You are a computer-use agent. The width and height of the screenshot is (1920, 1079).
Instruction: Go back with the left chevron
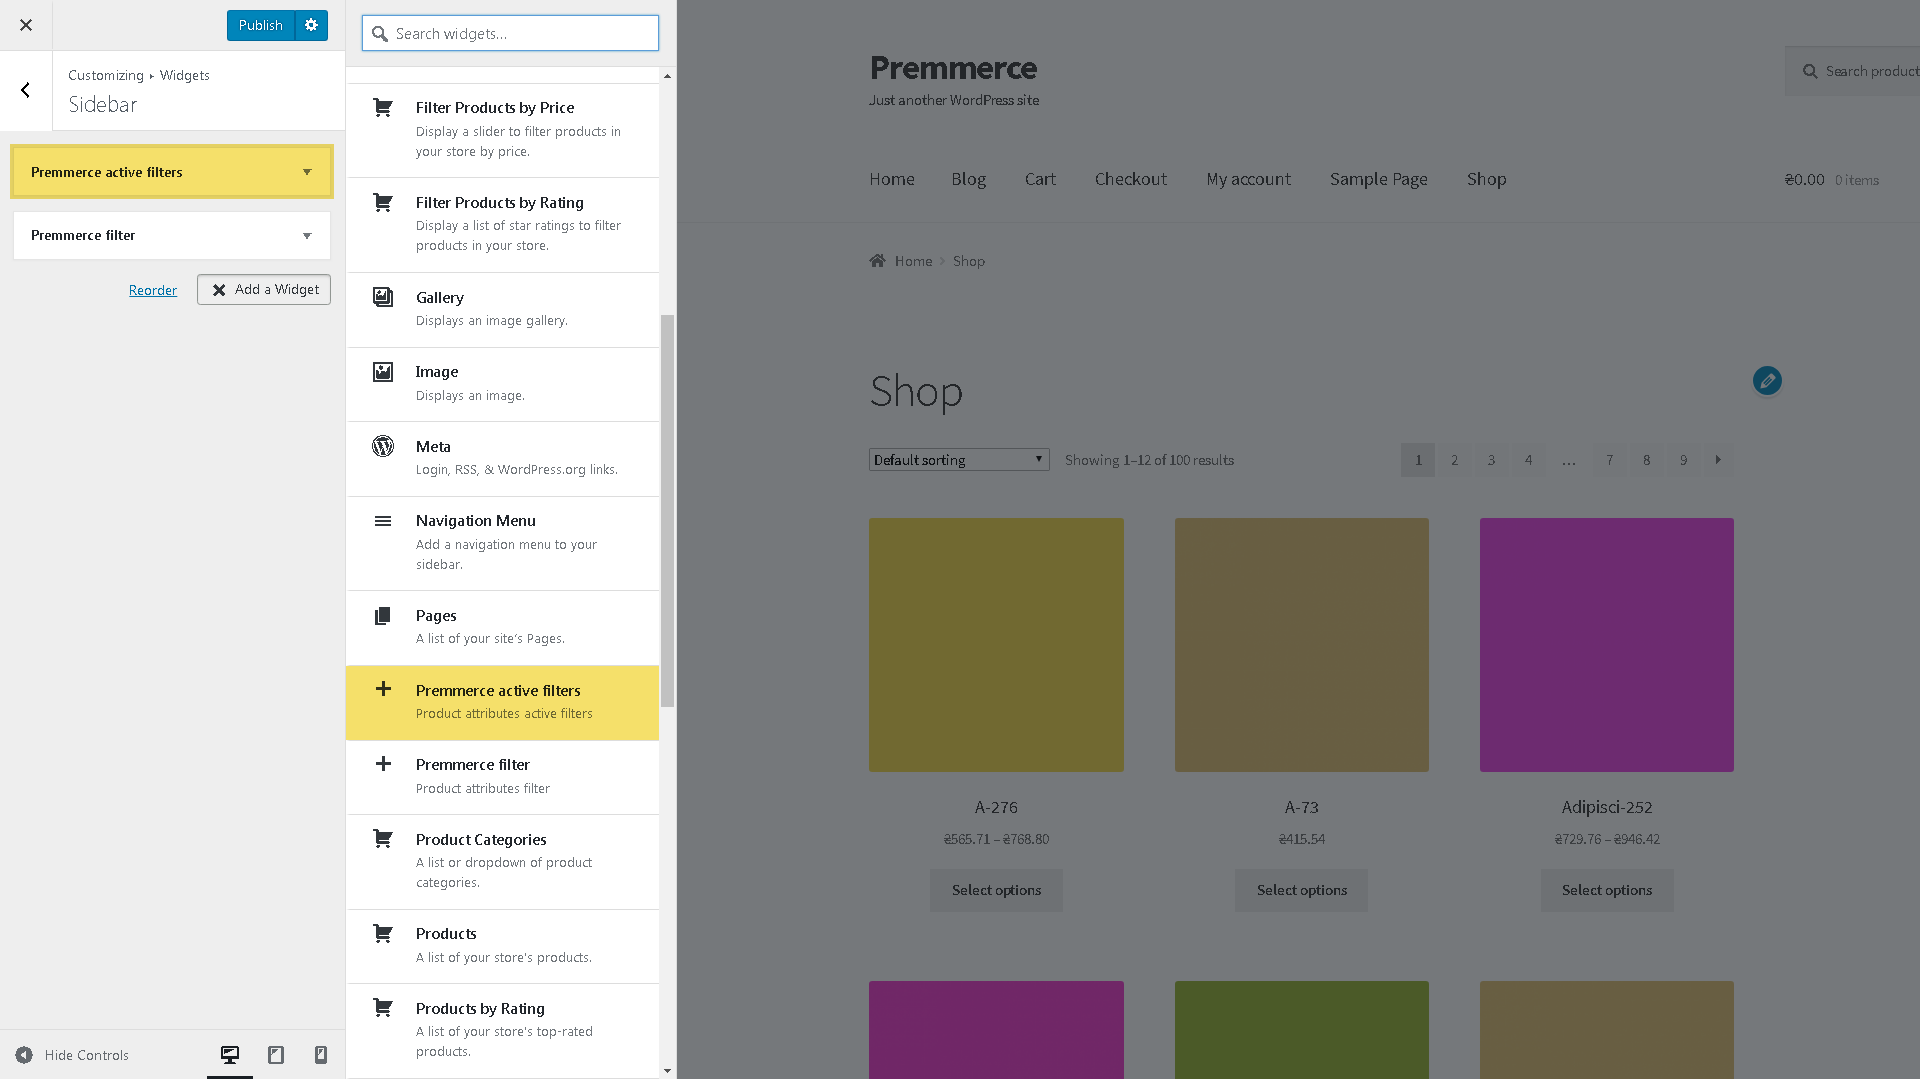[x=26, y=90]
